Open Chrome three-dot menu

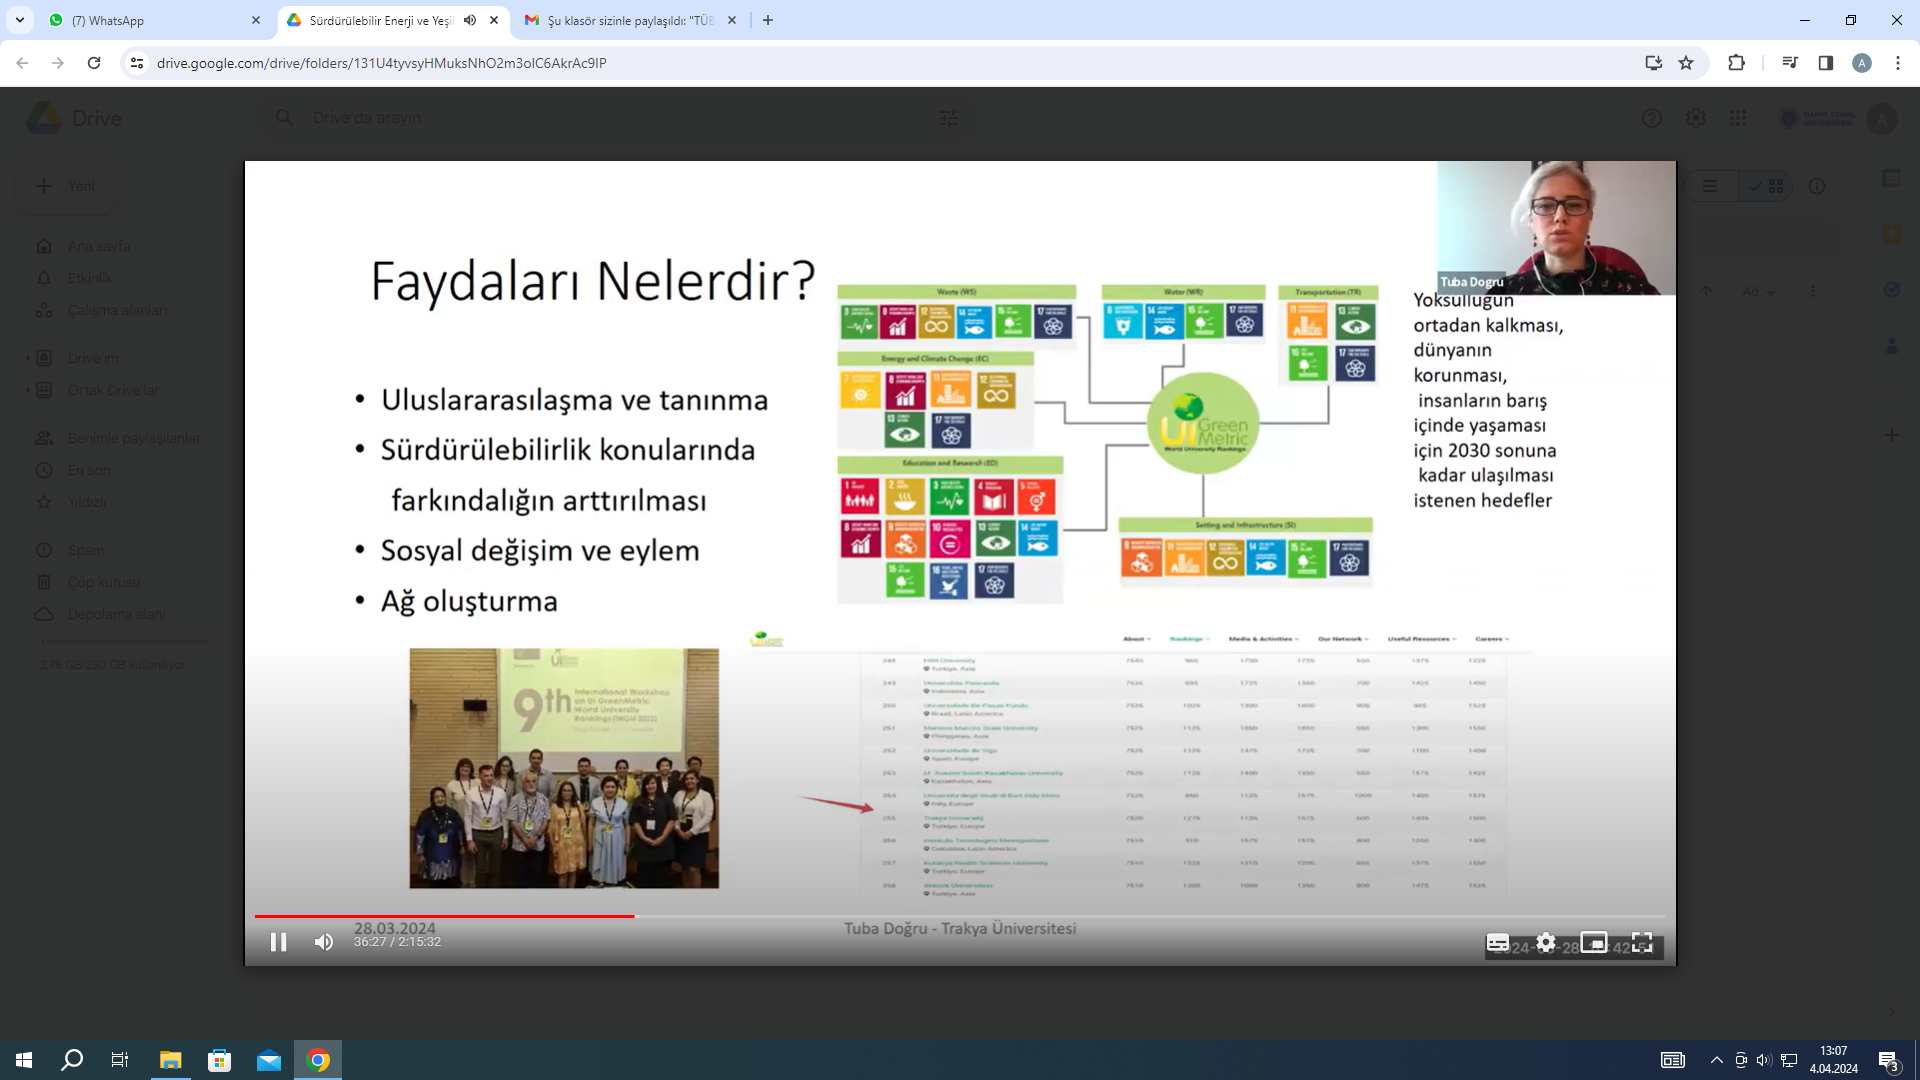click(1897, 63)
